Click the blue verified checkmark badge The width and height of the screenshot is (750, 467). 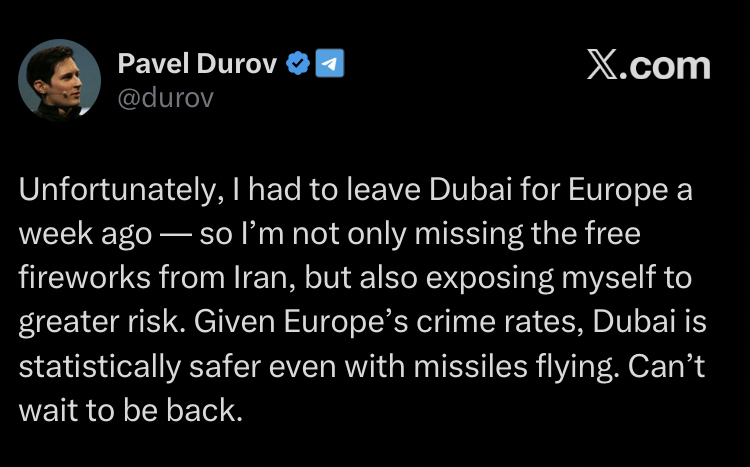[x=298, y=65]
